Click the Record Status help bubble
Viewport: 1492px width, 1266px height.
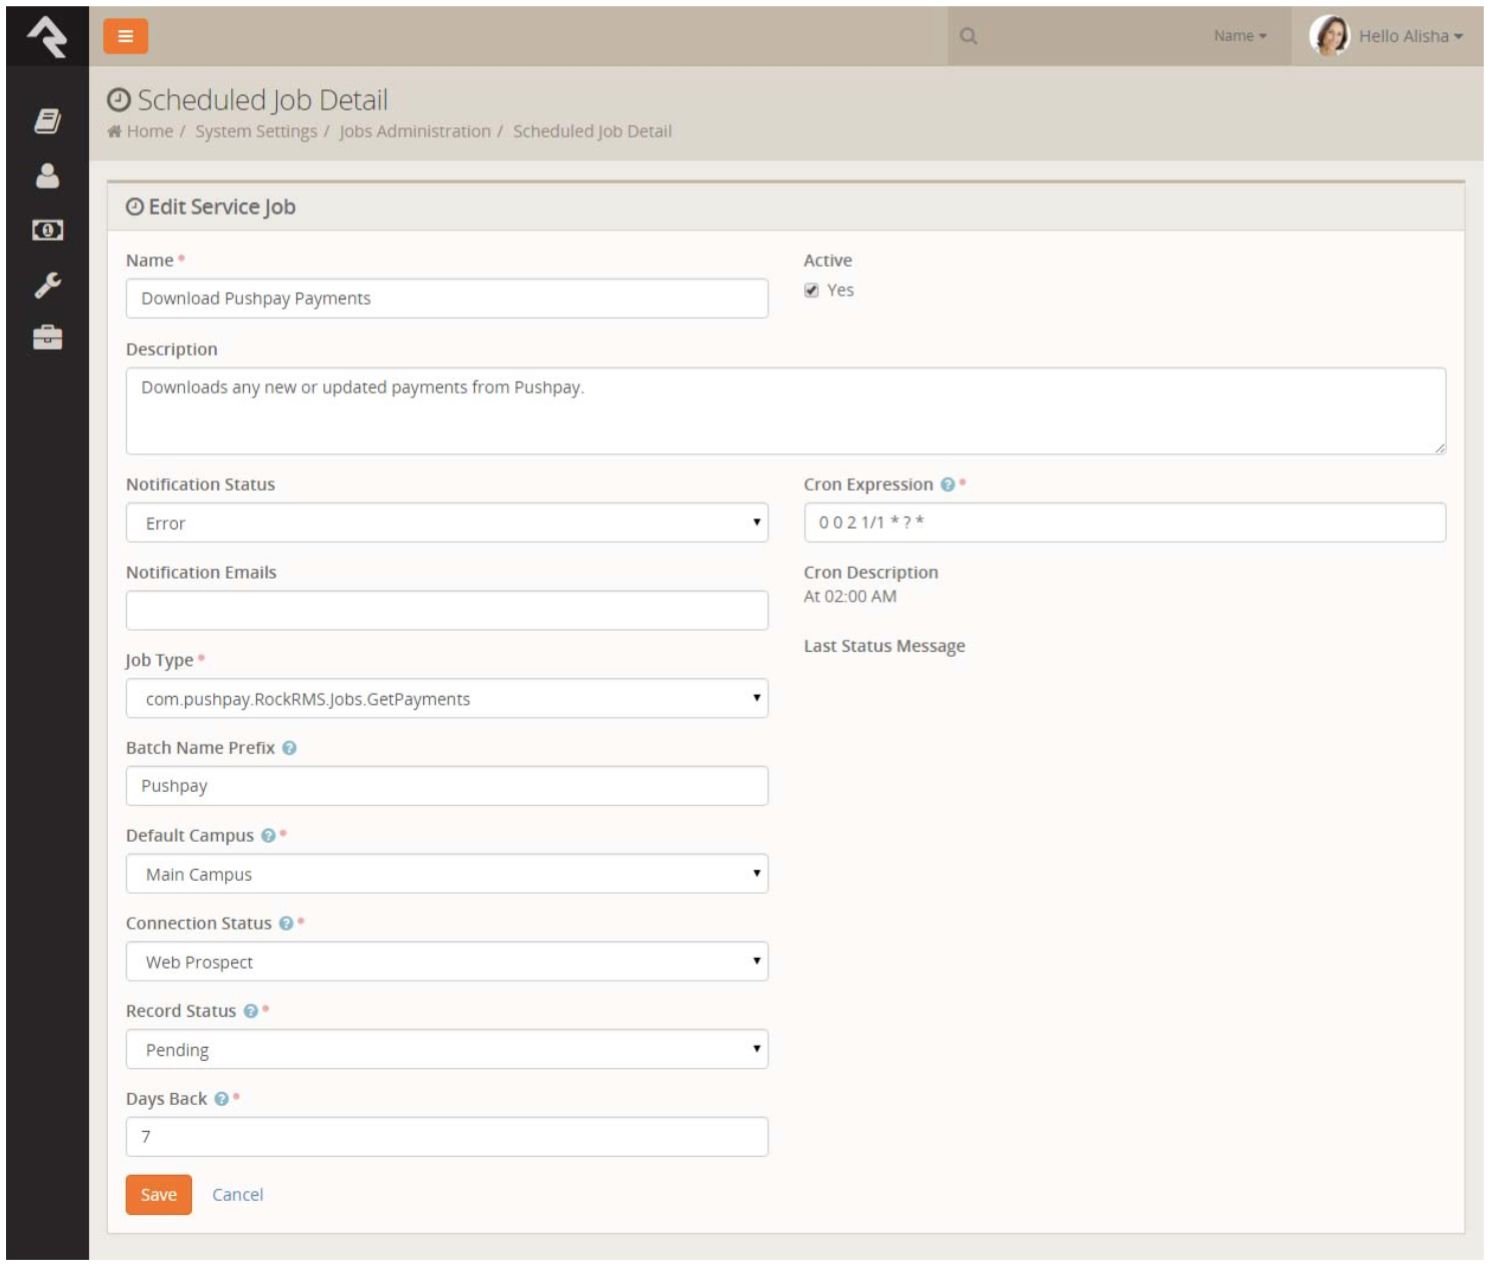250,1011
